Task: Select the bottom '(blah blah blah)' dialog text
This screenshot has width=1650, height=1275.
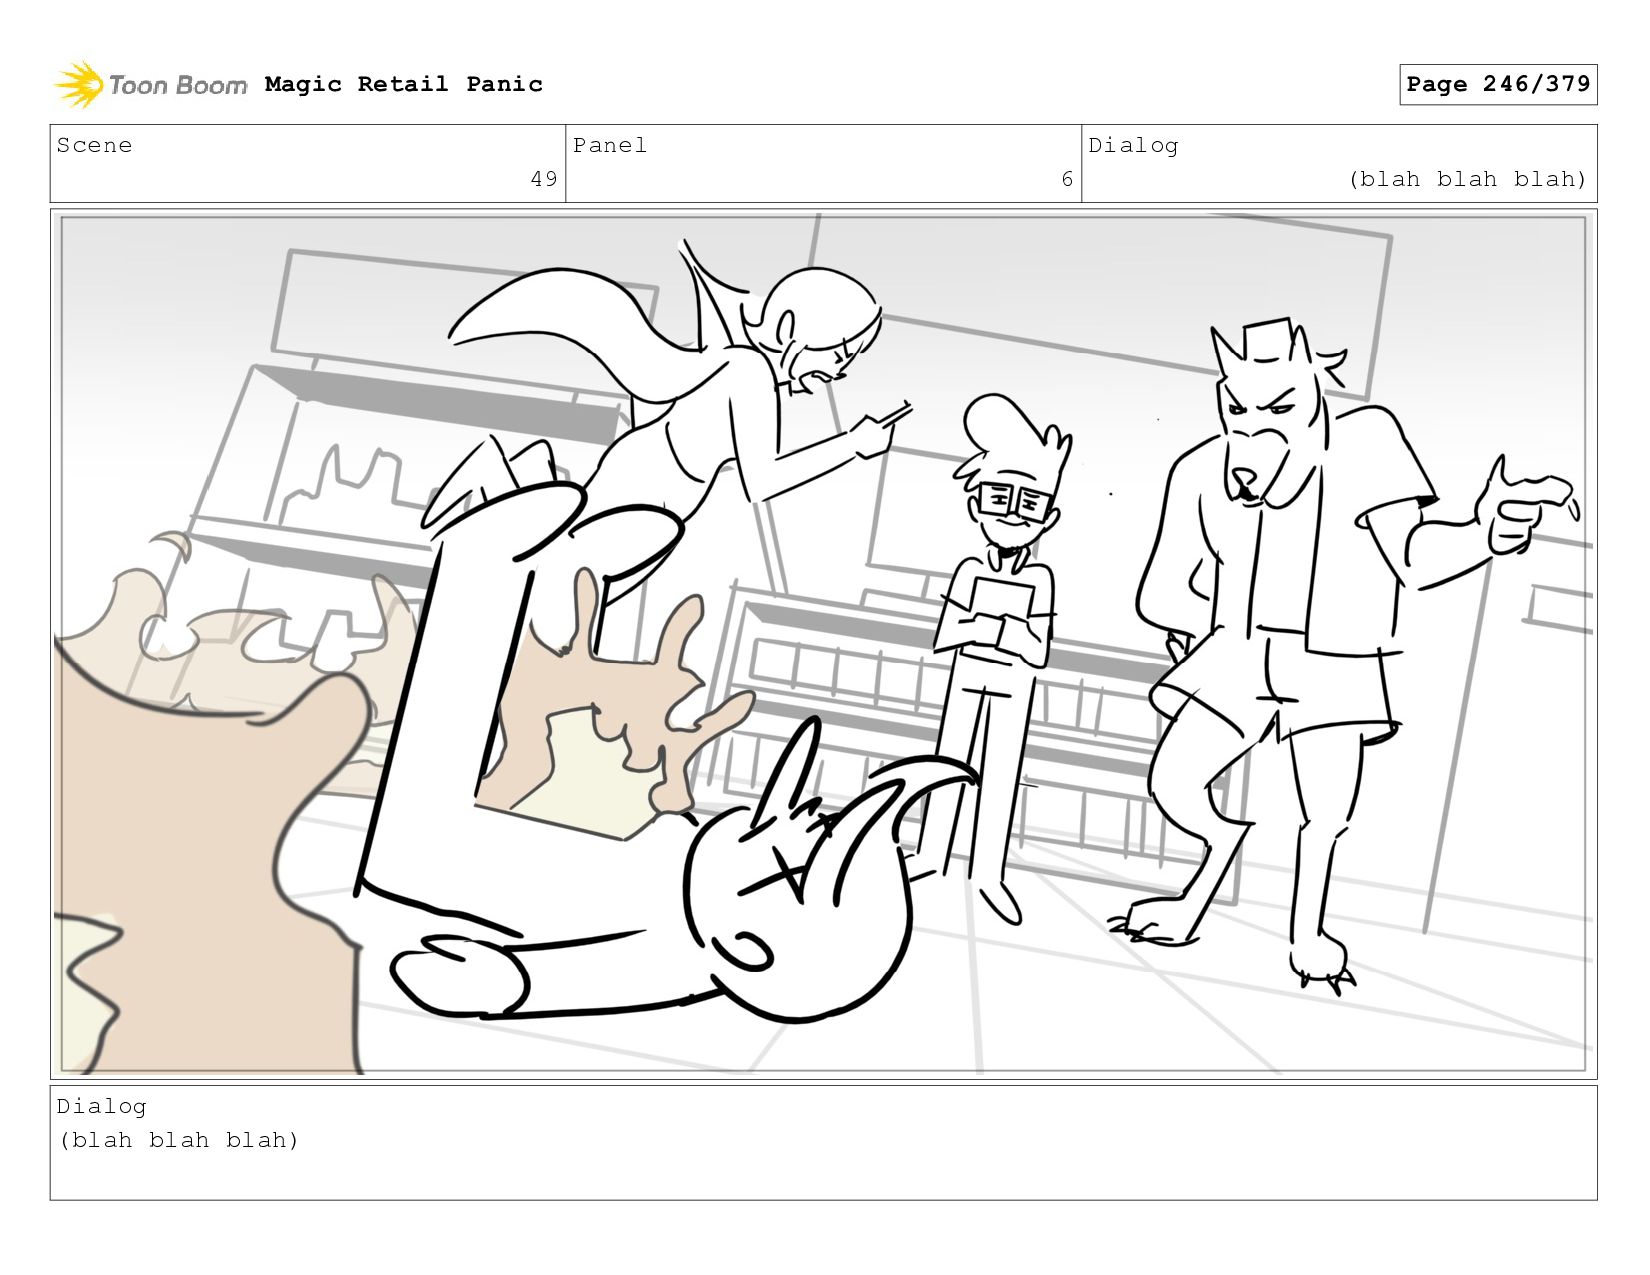Action: pos(179,1140)
